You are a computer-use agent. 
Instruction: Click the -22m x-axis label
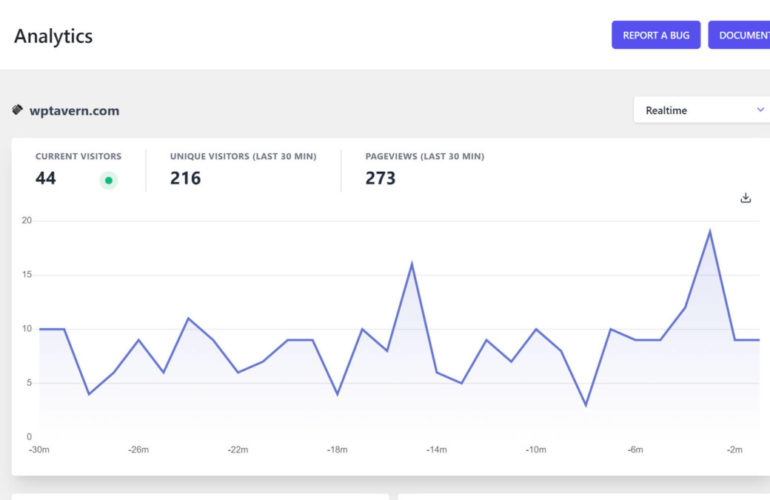[238, 450]
